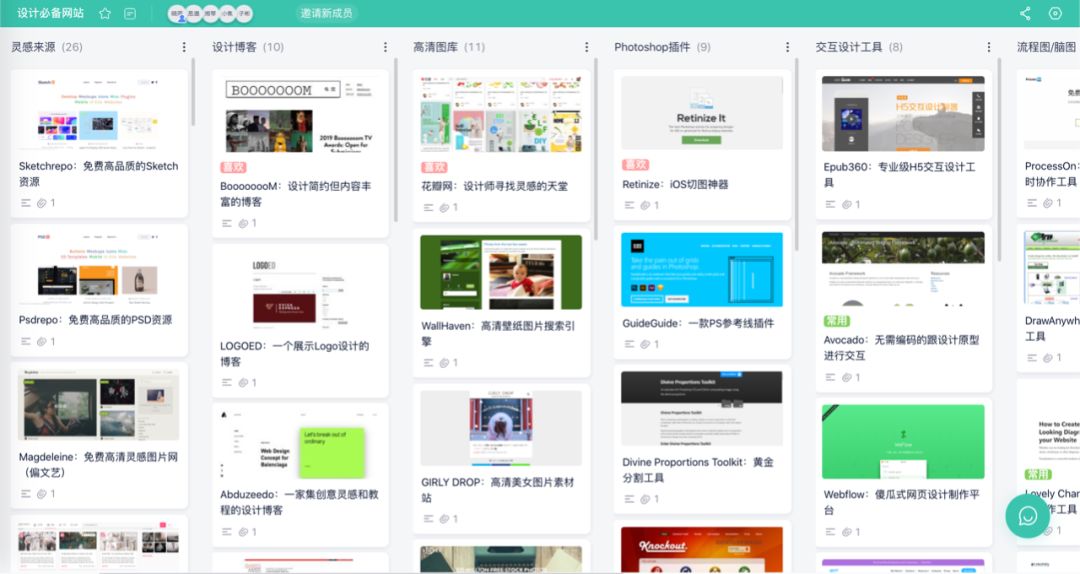Click attachment icon on the Abduzeedo card
The image size is (1080, 574).
(x=243, y=531)
